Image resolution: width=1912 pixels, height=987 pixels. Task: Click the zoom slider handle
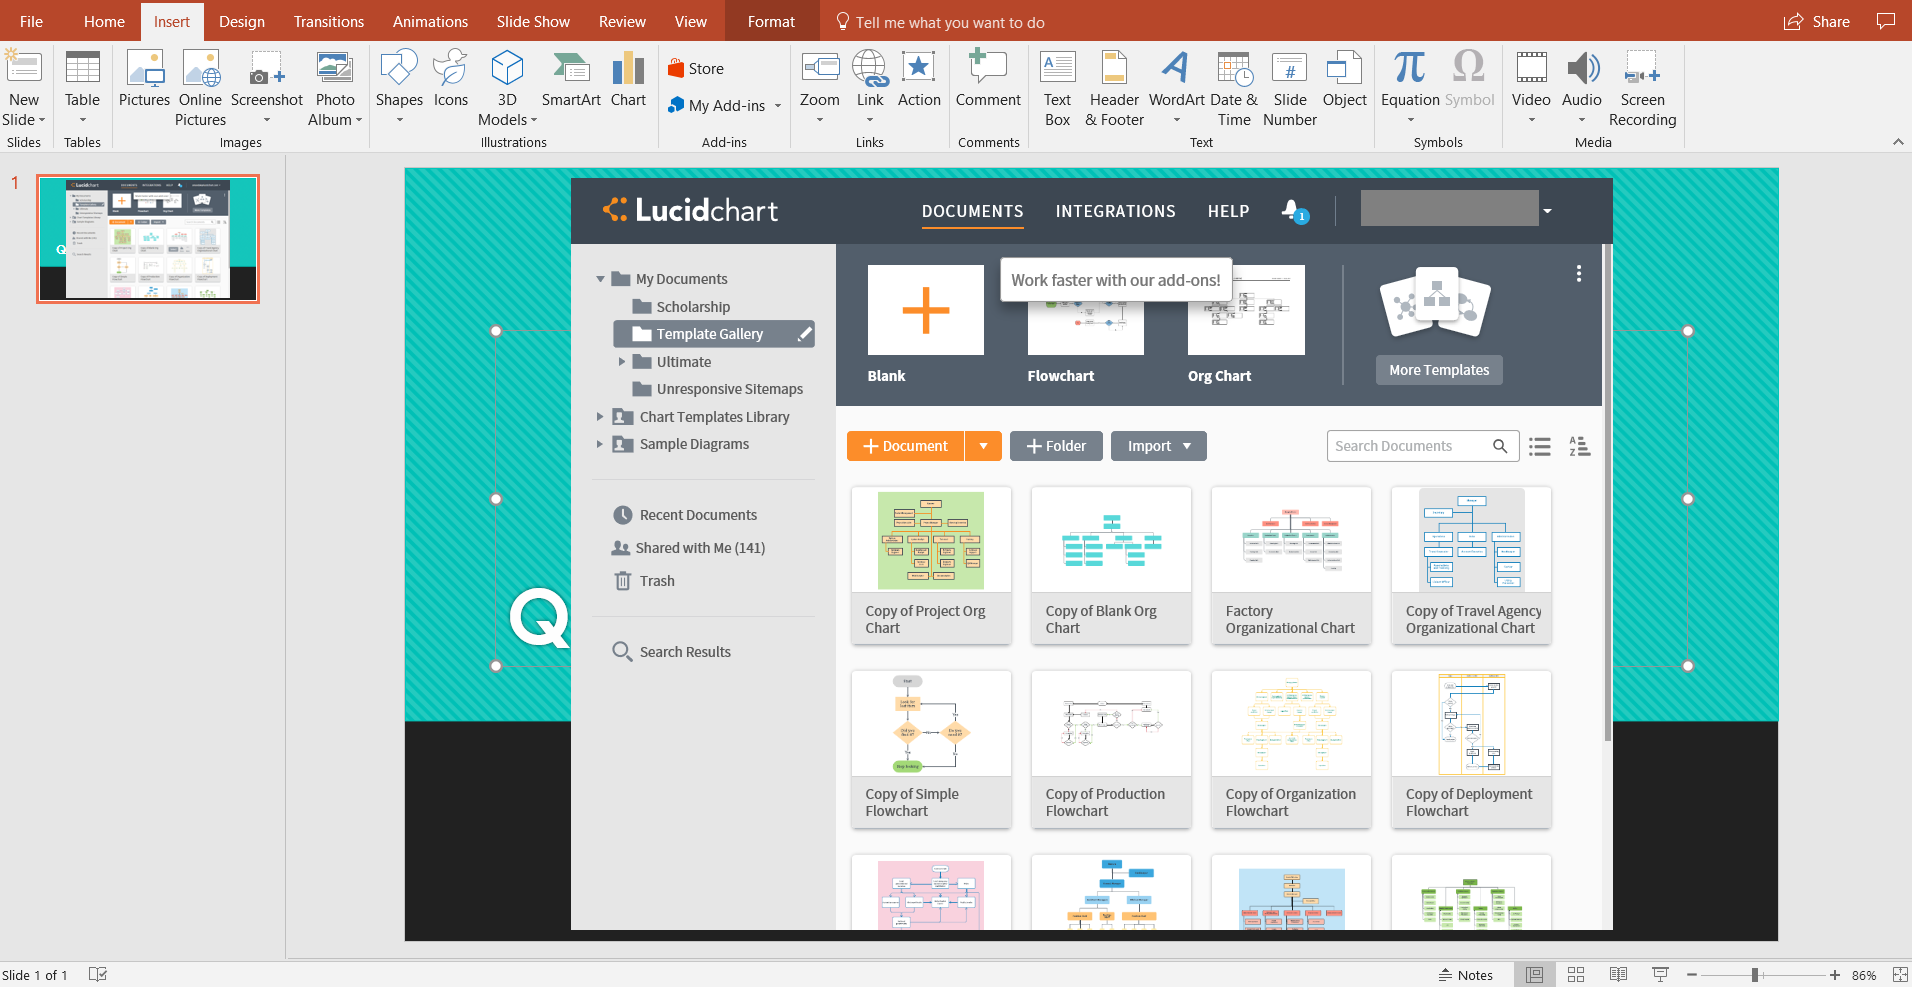1755,975
